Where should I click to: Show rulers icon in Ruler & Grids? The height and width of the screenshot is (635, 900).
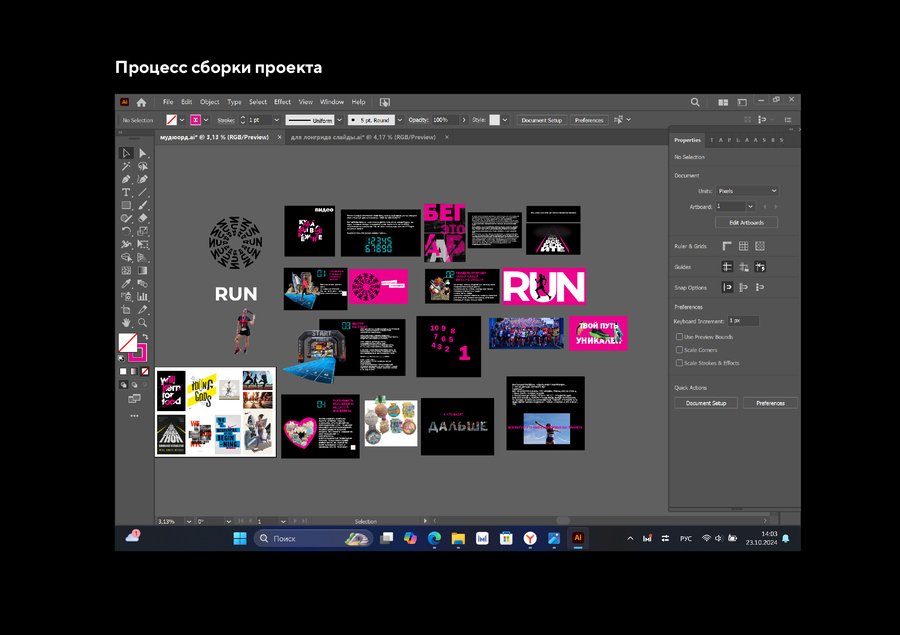727,246
